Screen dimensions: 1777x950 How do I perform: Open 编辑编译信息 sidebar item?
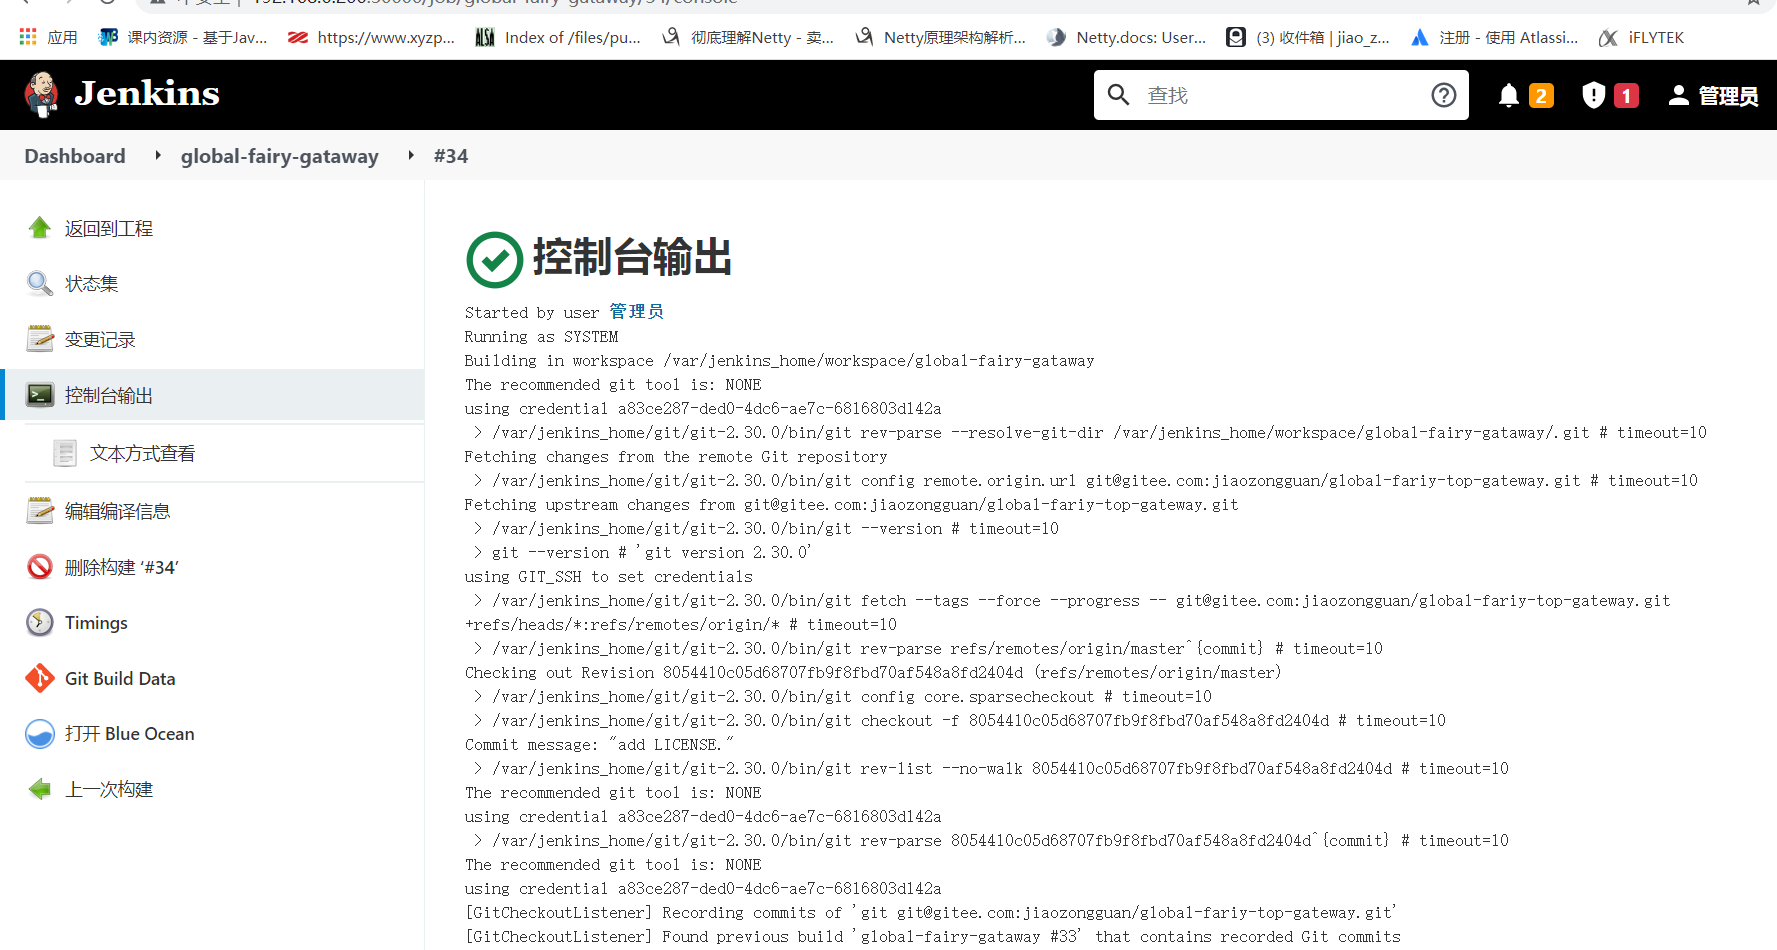point(118,512)
